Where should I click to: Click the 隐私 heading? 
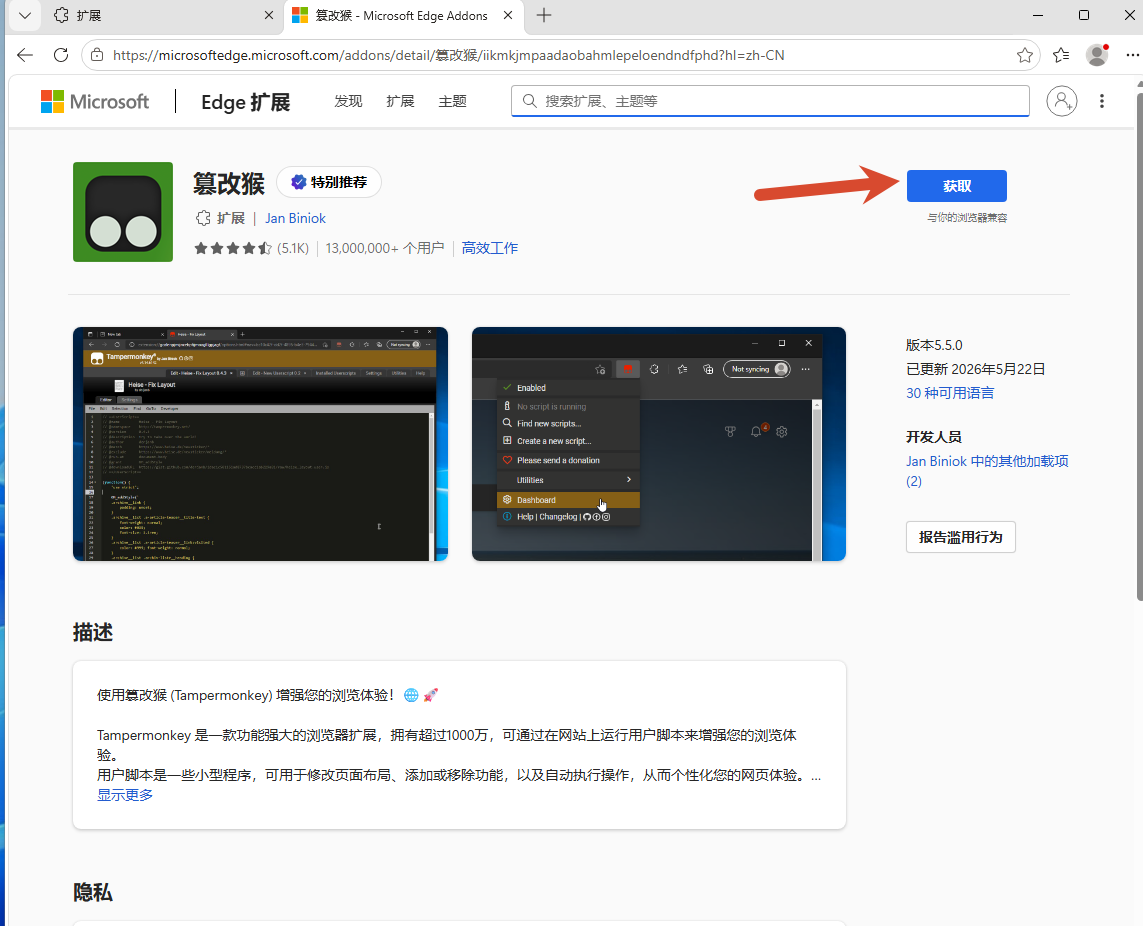(93, 892)
